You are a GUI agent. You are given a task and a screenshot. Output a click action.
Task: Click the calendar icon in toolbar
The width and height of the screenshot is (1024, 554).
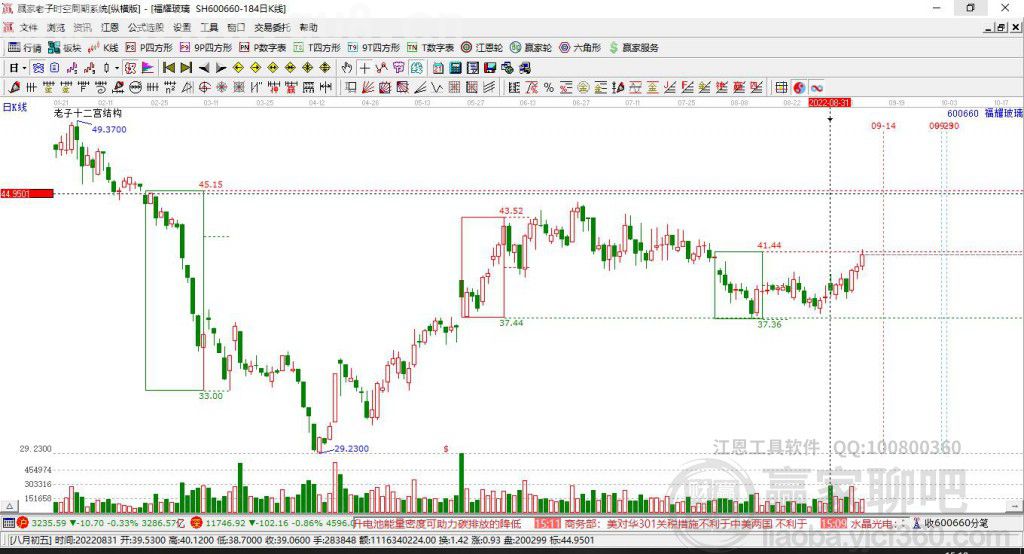tap(438, 68)
